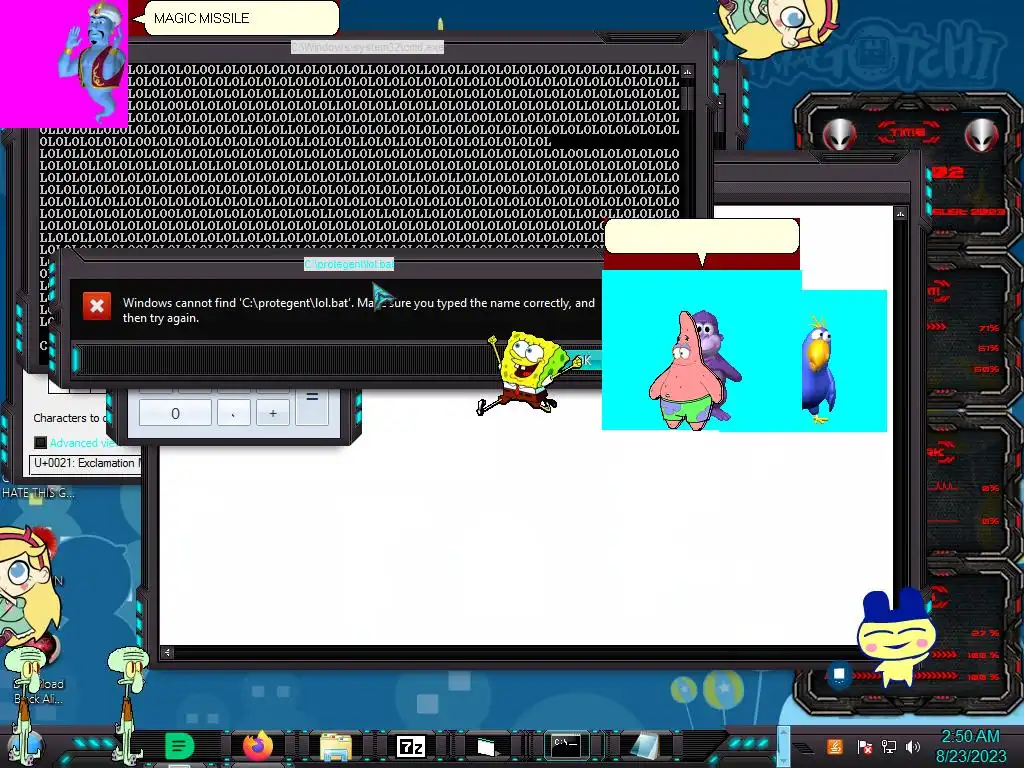Image resolution: width=1024 pixels, height=768 pixels.
Task: Click the Patrick Star desktop character
Action: [682, 376]
